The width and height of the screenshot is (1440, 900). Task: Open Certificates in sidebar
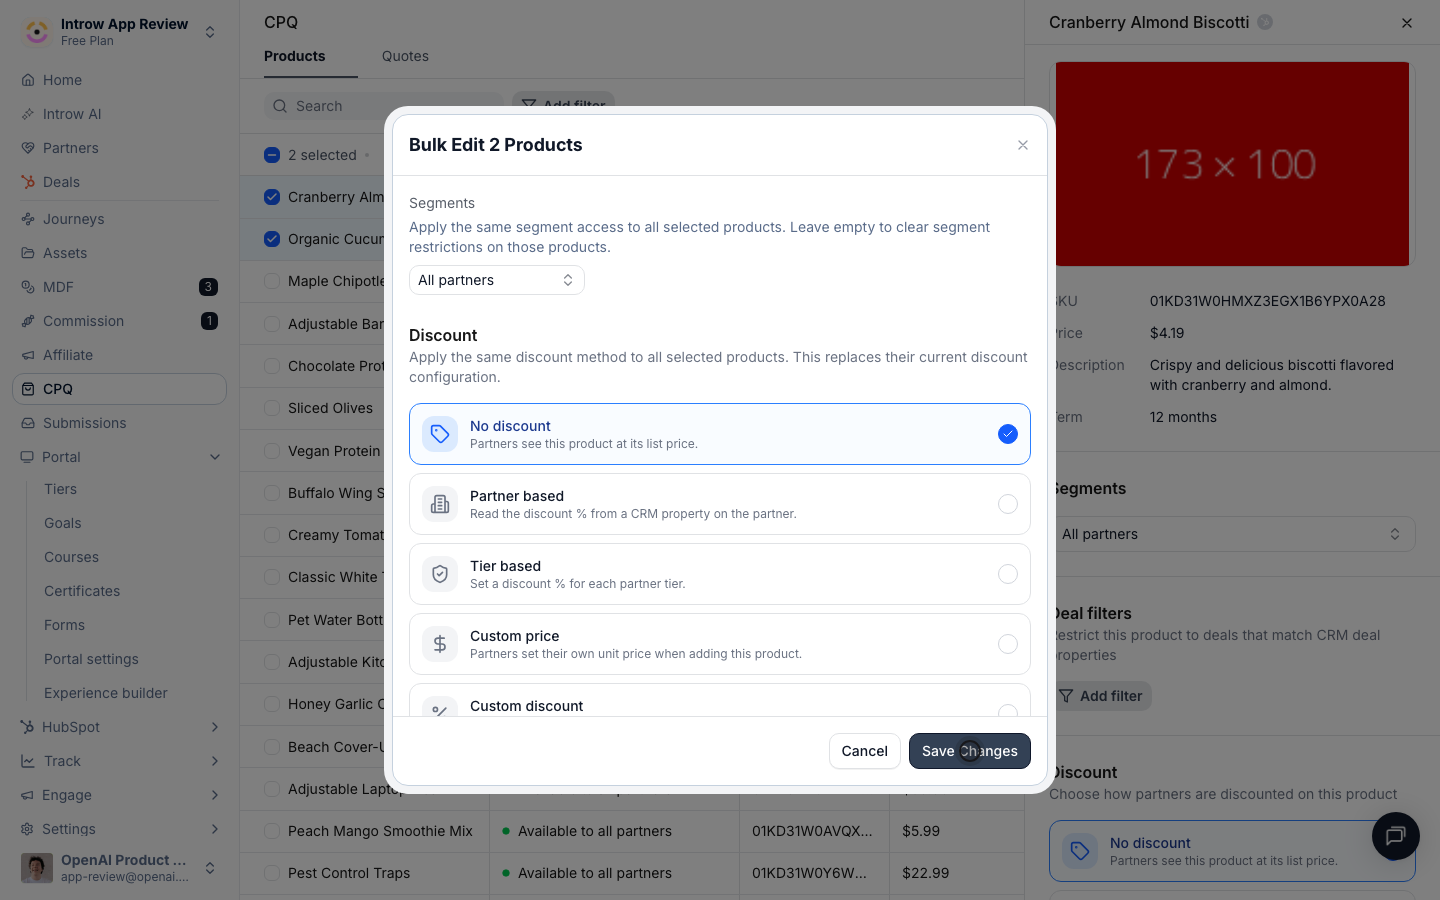82,591
